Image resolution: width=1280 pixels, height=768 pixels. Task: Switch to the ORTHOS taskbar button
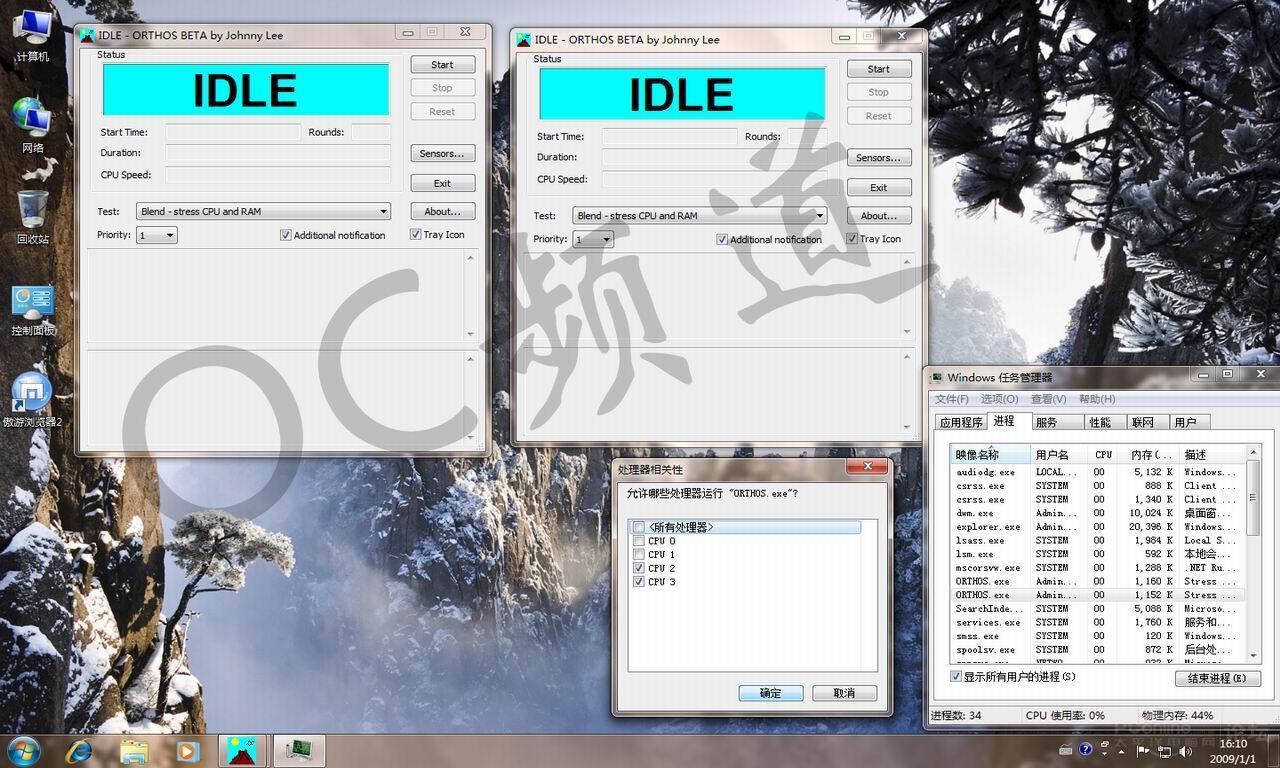click(x=242, y=750)
